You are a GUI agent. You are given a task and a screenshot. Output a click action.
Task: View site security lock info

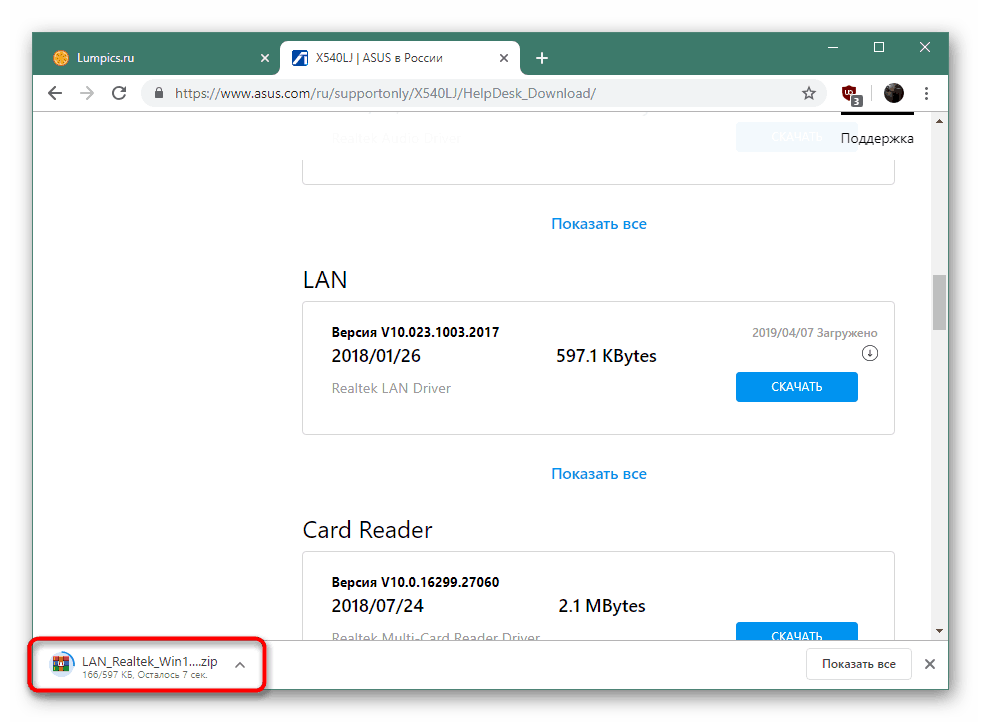pos(159,93)
